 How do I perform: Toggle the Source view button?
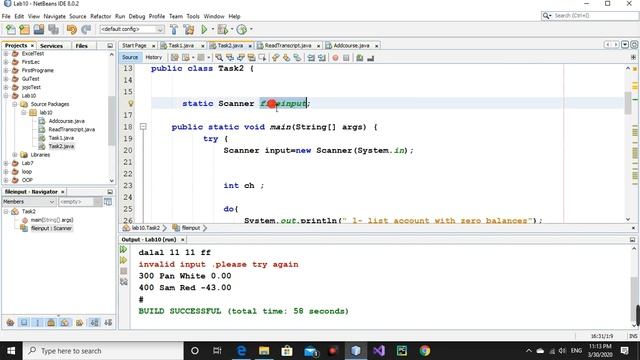tap(130, 58)
